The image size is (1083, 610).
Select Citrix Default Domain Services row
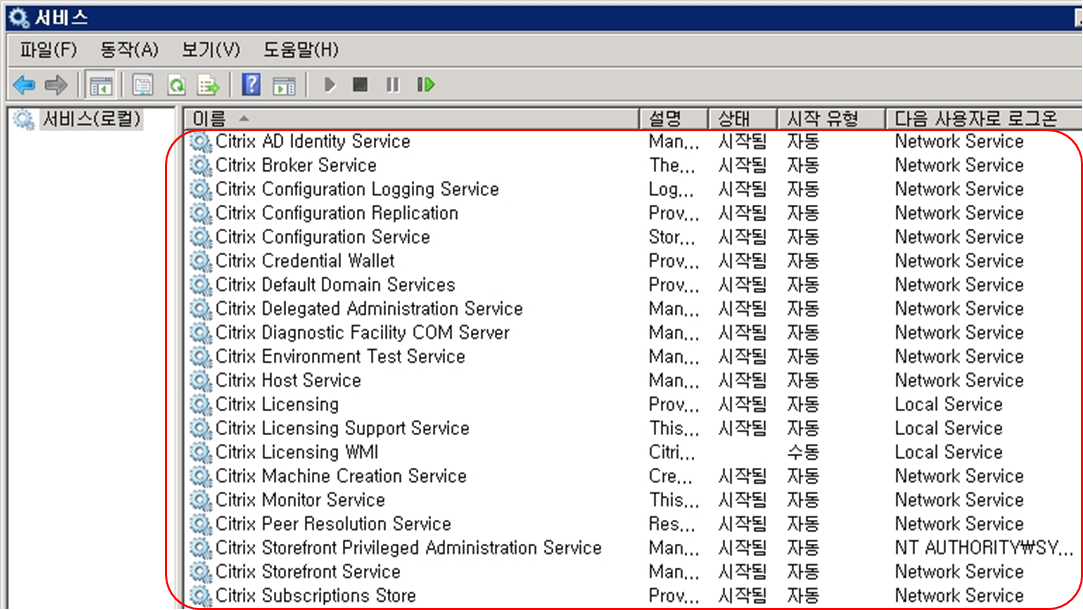pos(632,285)
